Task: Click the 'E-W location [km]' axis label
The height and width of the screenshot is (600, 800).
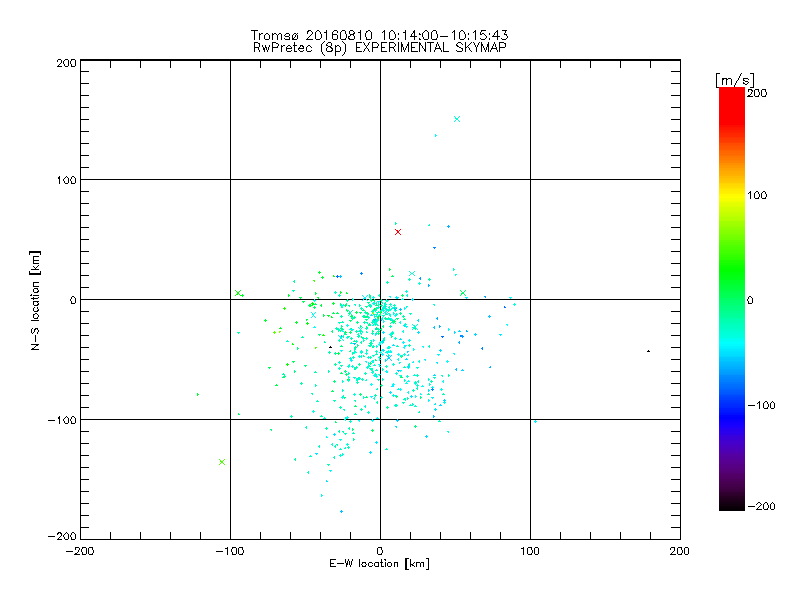Action: point(379,564)
